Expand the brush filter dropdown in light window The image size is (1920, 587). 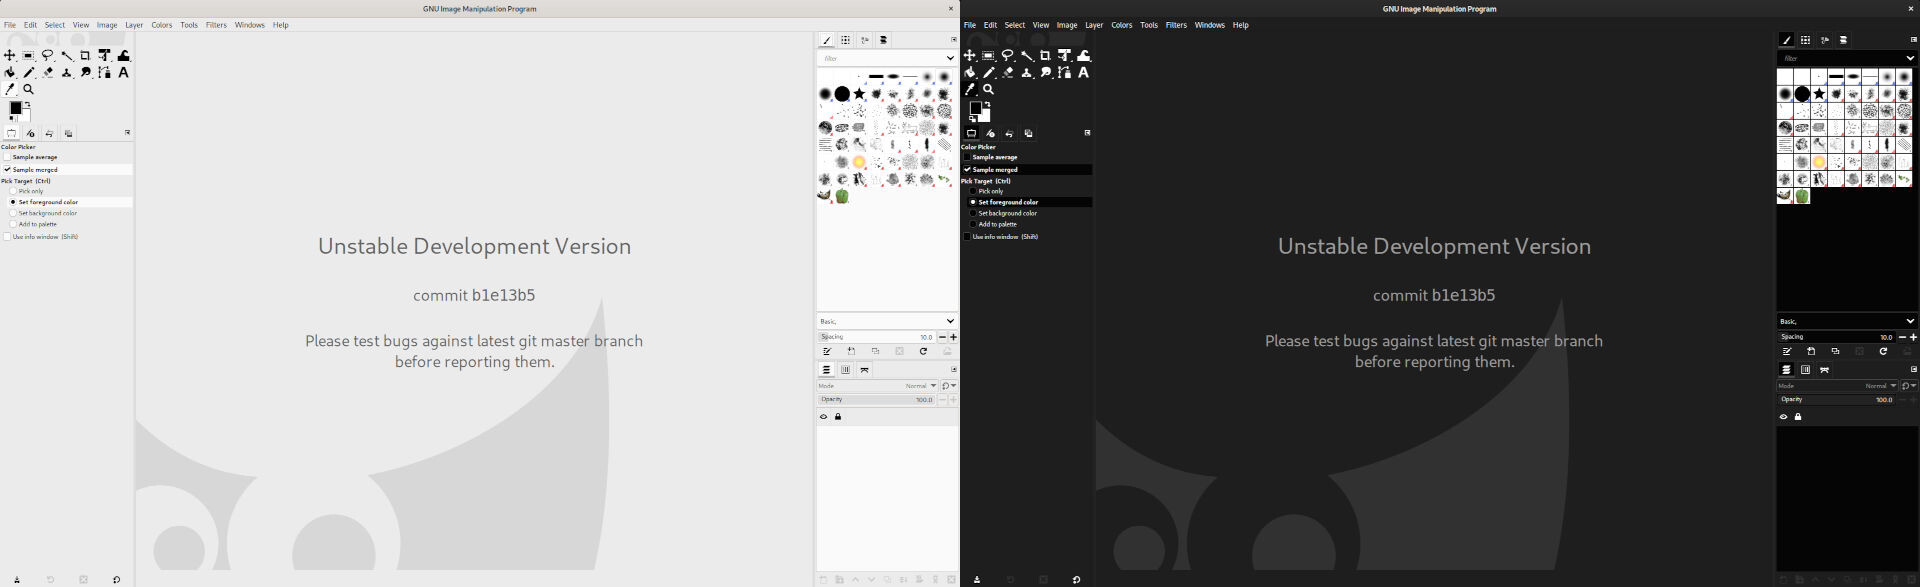[x=949, y=58]
